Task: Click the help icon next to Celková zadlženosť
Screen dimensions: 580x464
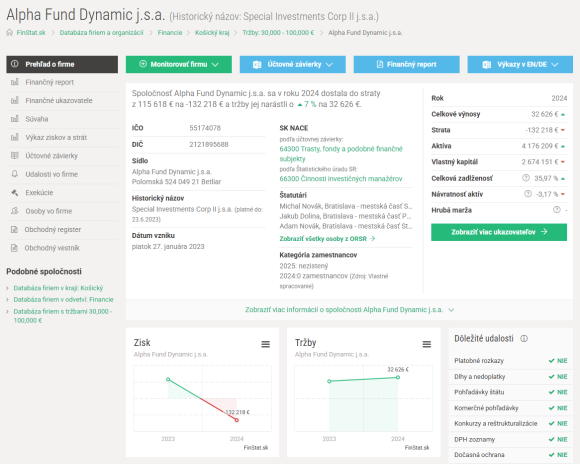Action: pyautogui.click(x=526, y=178)
